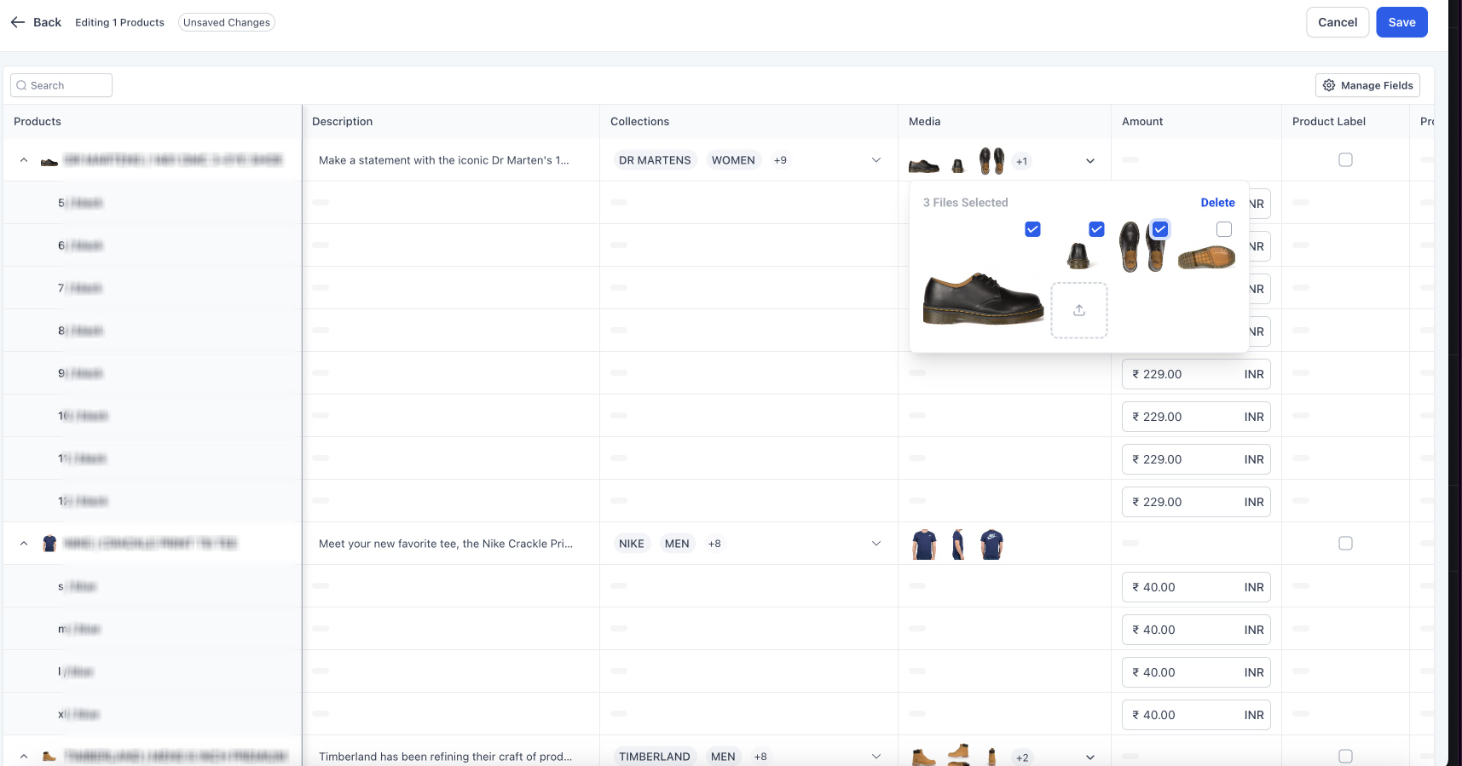Collapse the Dr Martens product variants
The height and width of the screenshot is (766, 1462).
23,160
